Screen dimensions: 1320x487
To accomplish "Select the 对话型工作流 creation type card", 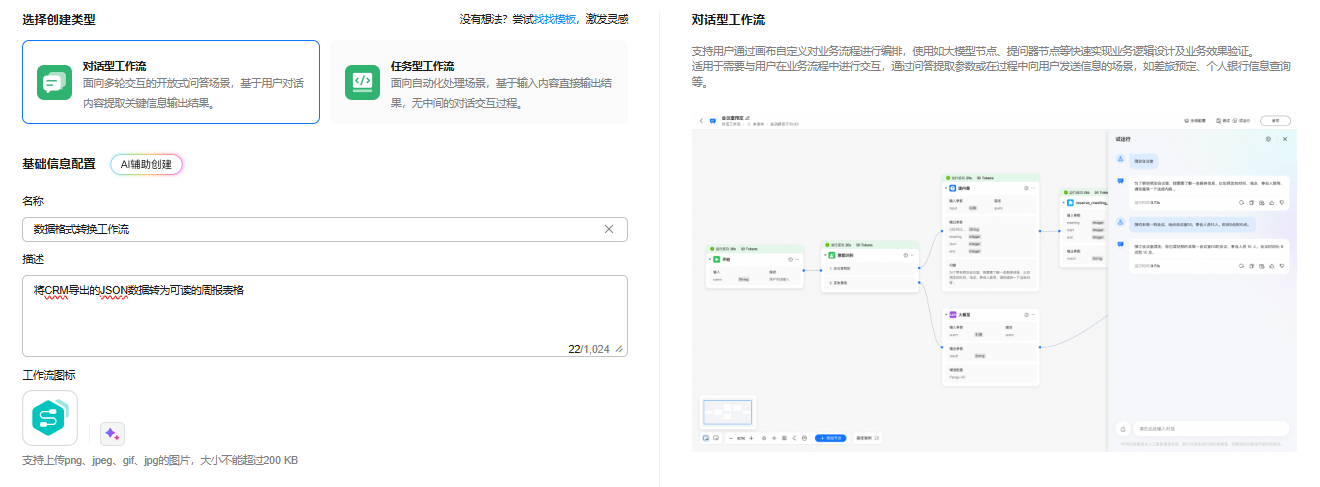I will tap(171, 82).
